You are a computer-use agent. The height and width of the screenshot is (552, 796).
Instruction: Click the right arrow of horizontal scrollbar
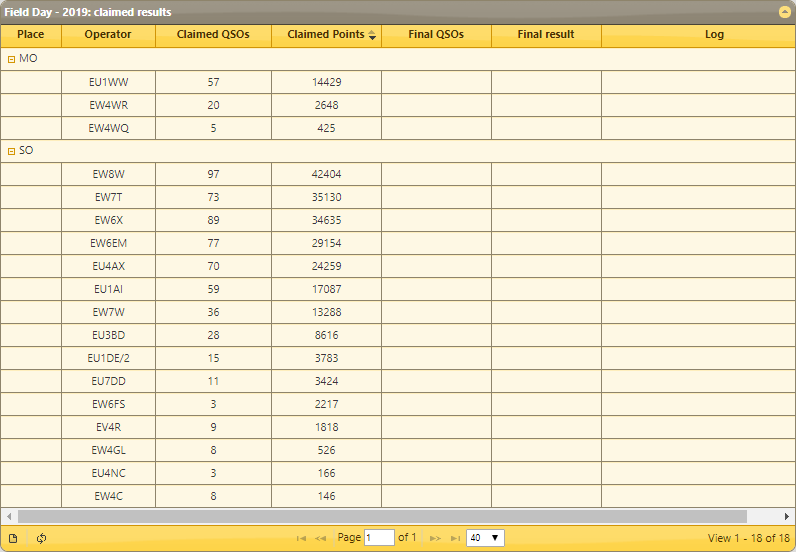pyautogui.click(x=789, y=516)
